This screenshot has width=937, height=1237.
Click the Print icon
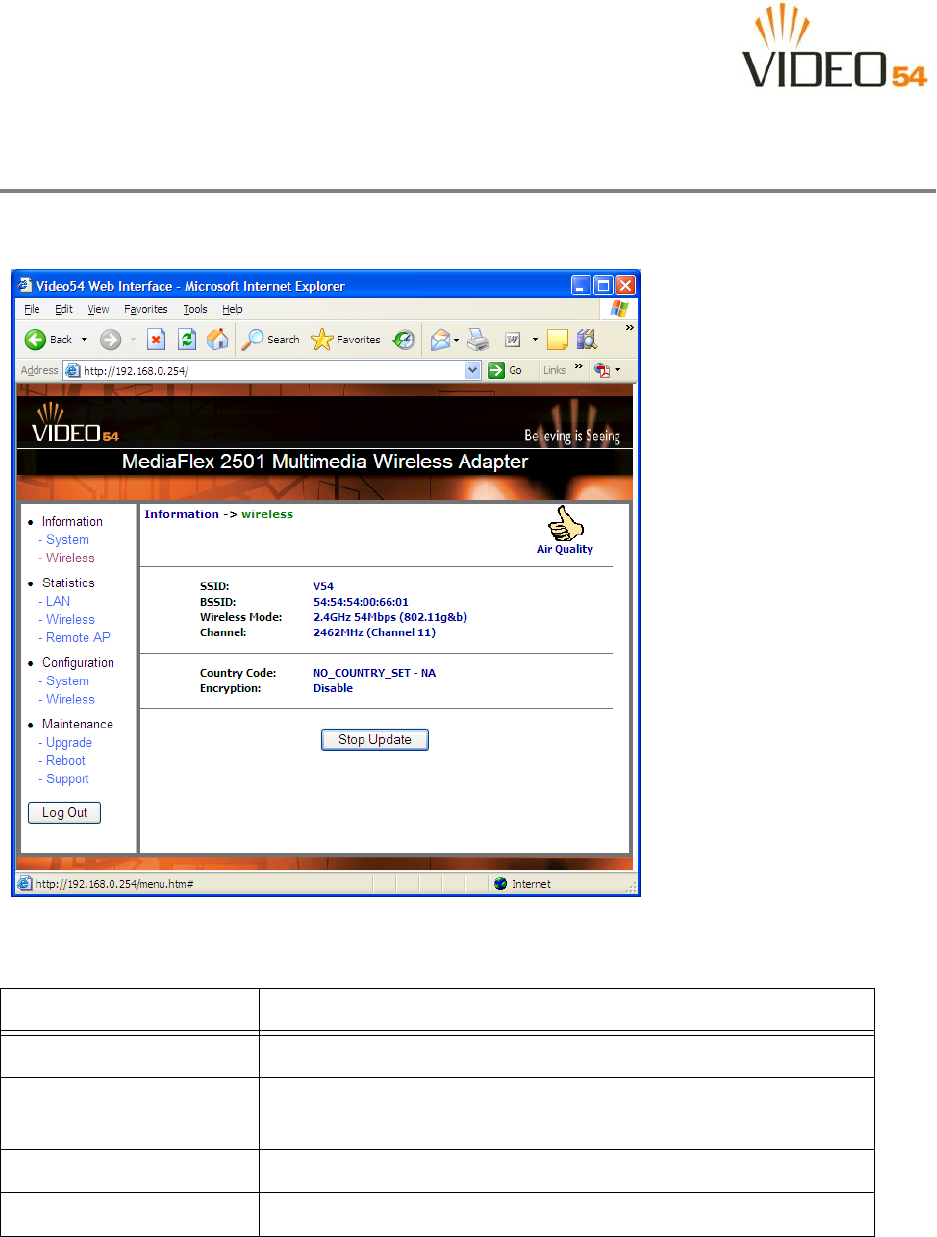coord(478,339)
